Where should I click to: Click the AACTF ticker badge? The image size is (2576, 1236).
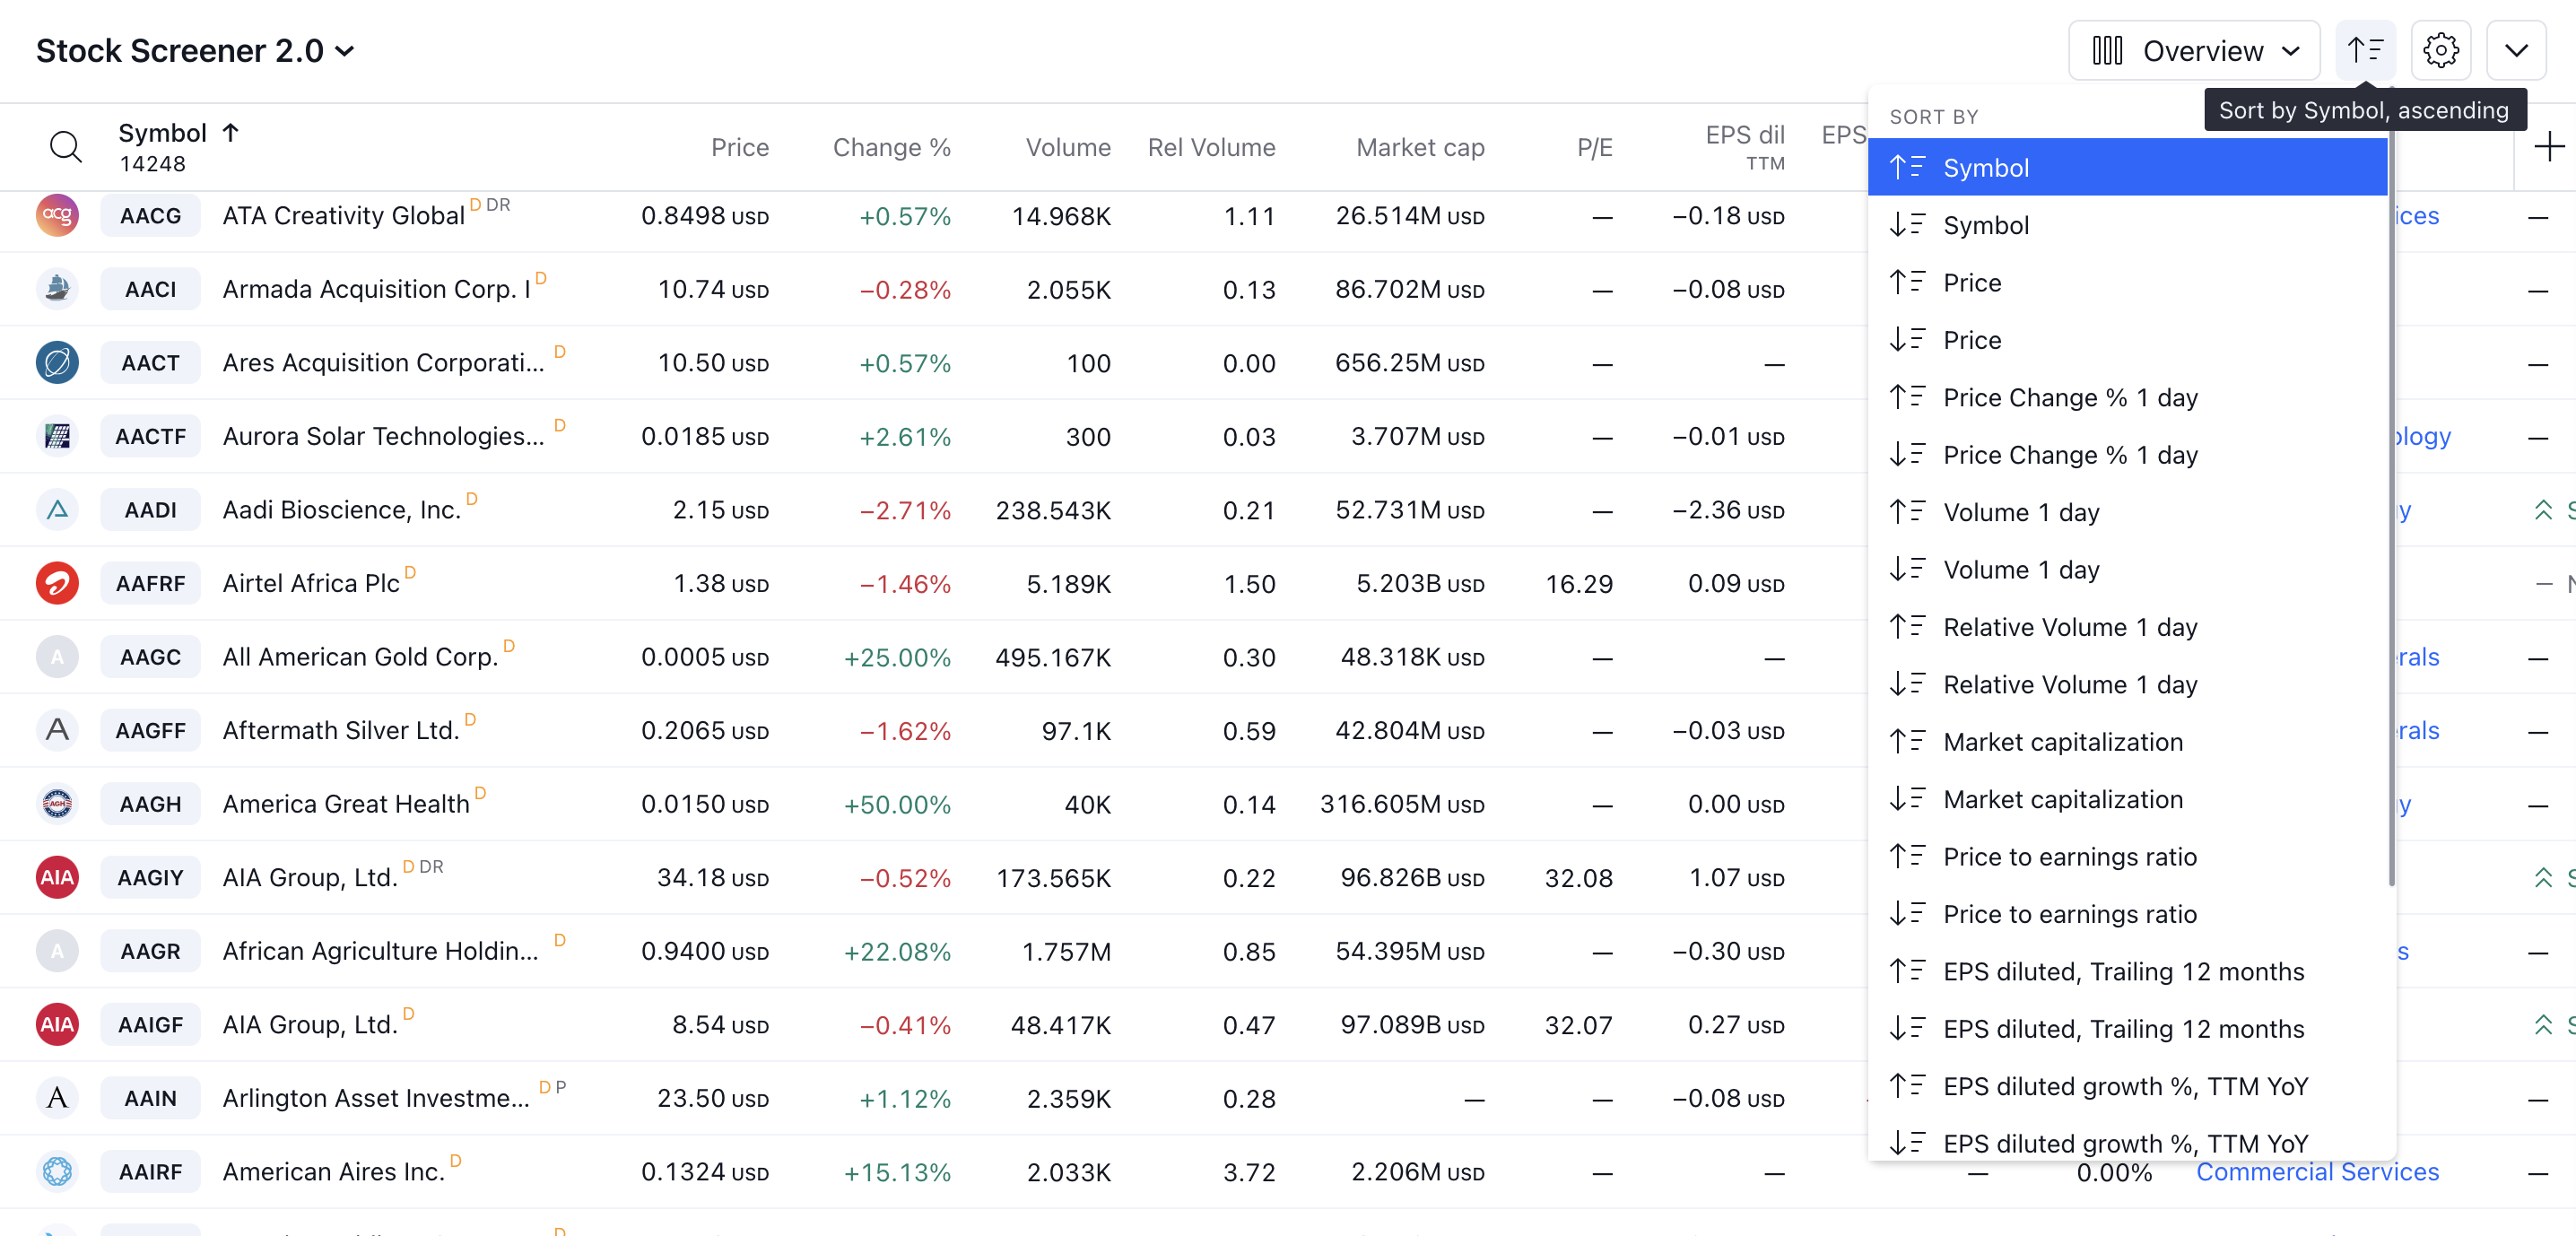pos(150,436)
